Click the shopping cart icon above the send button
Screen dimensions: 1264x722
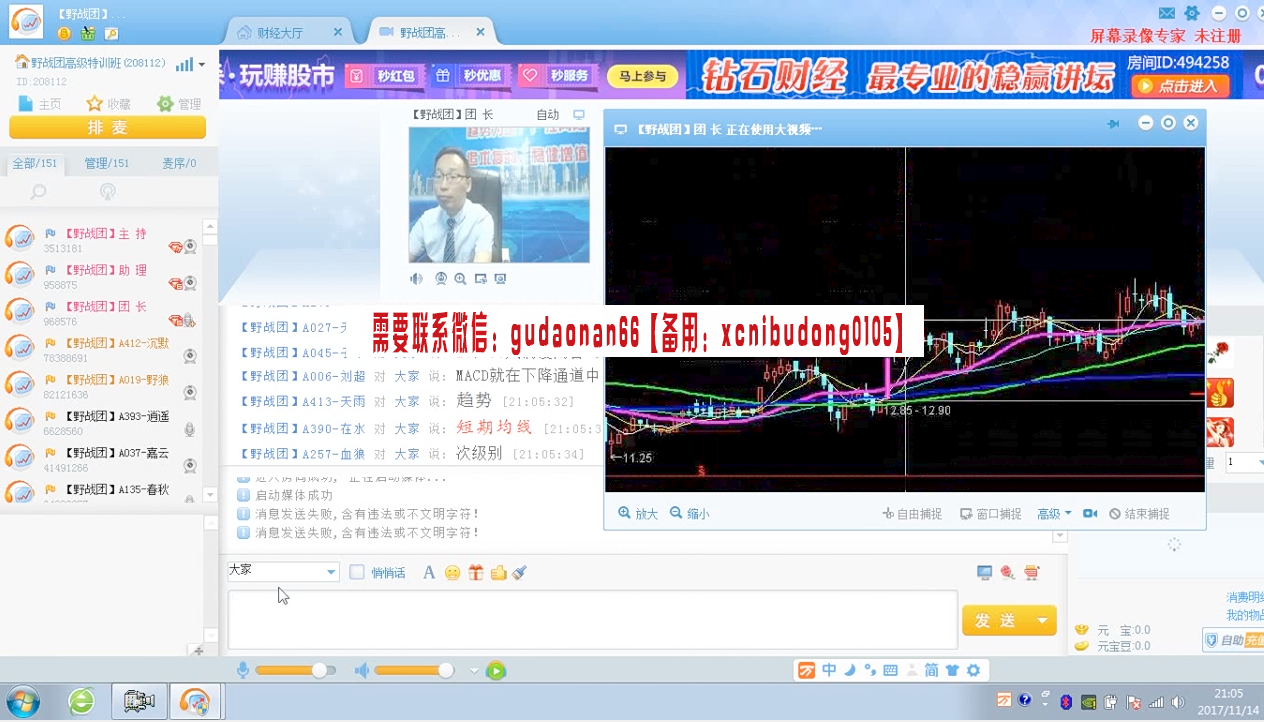point(1031,573)
